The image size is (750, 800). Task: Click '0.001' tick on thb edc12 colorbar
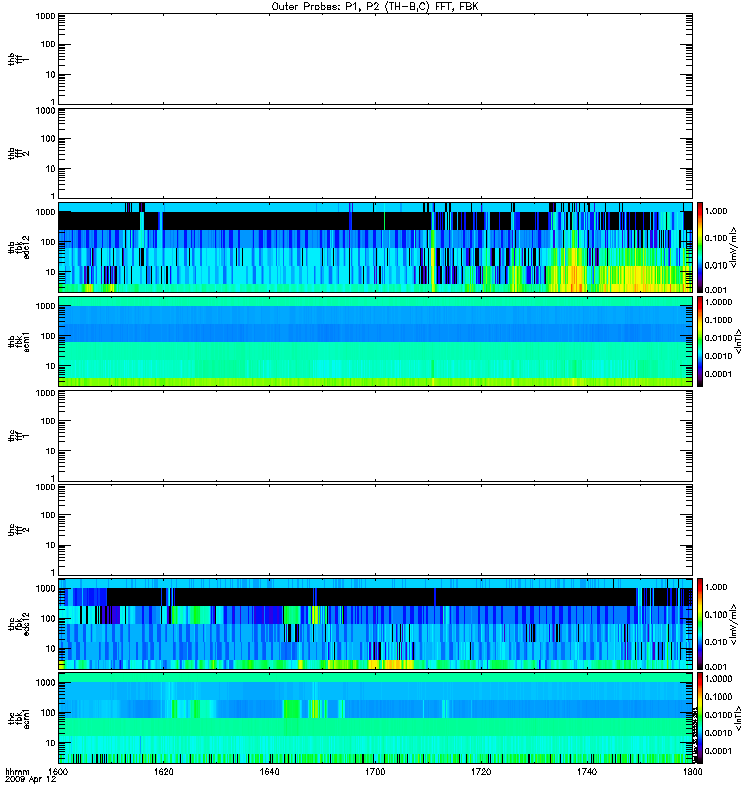(716, 290)
